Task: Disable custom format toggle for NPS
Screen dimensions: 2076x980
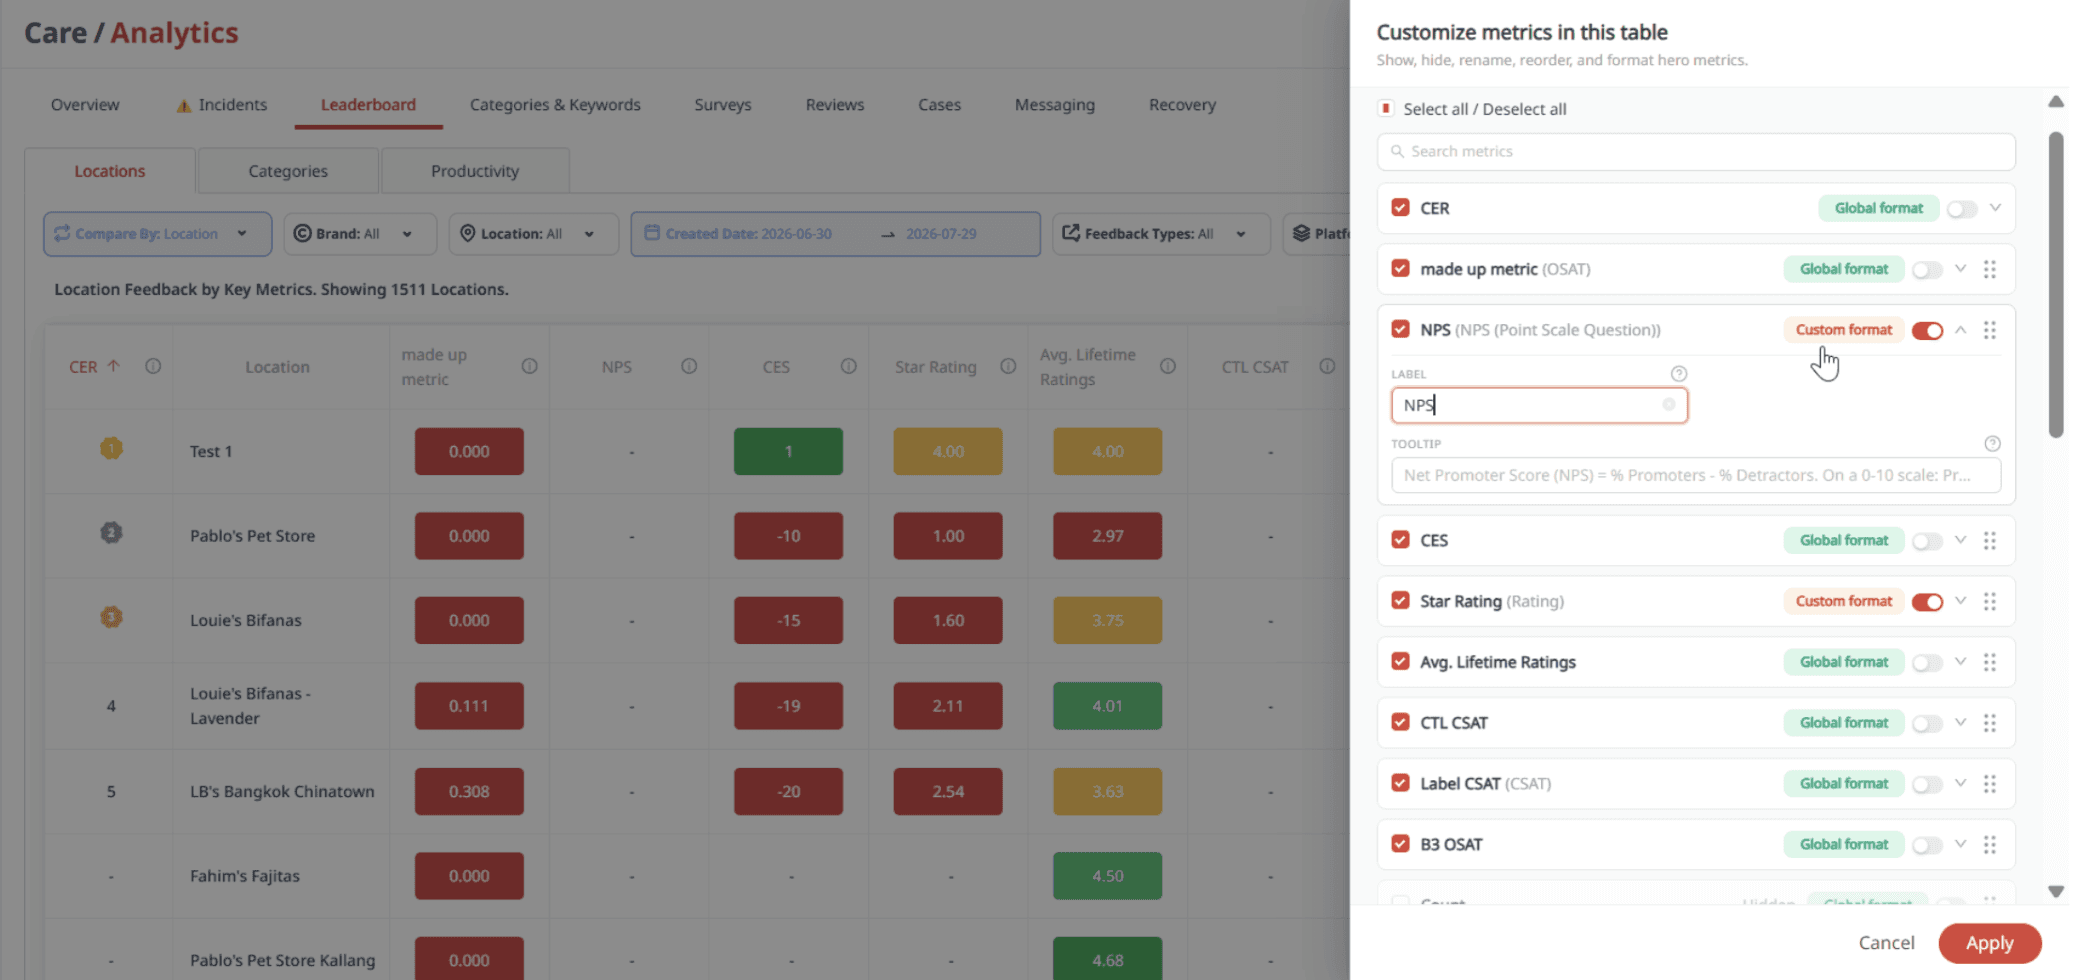Action: 1927,331
